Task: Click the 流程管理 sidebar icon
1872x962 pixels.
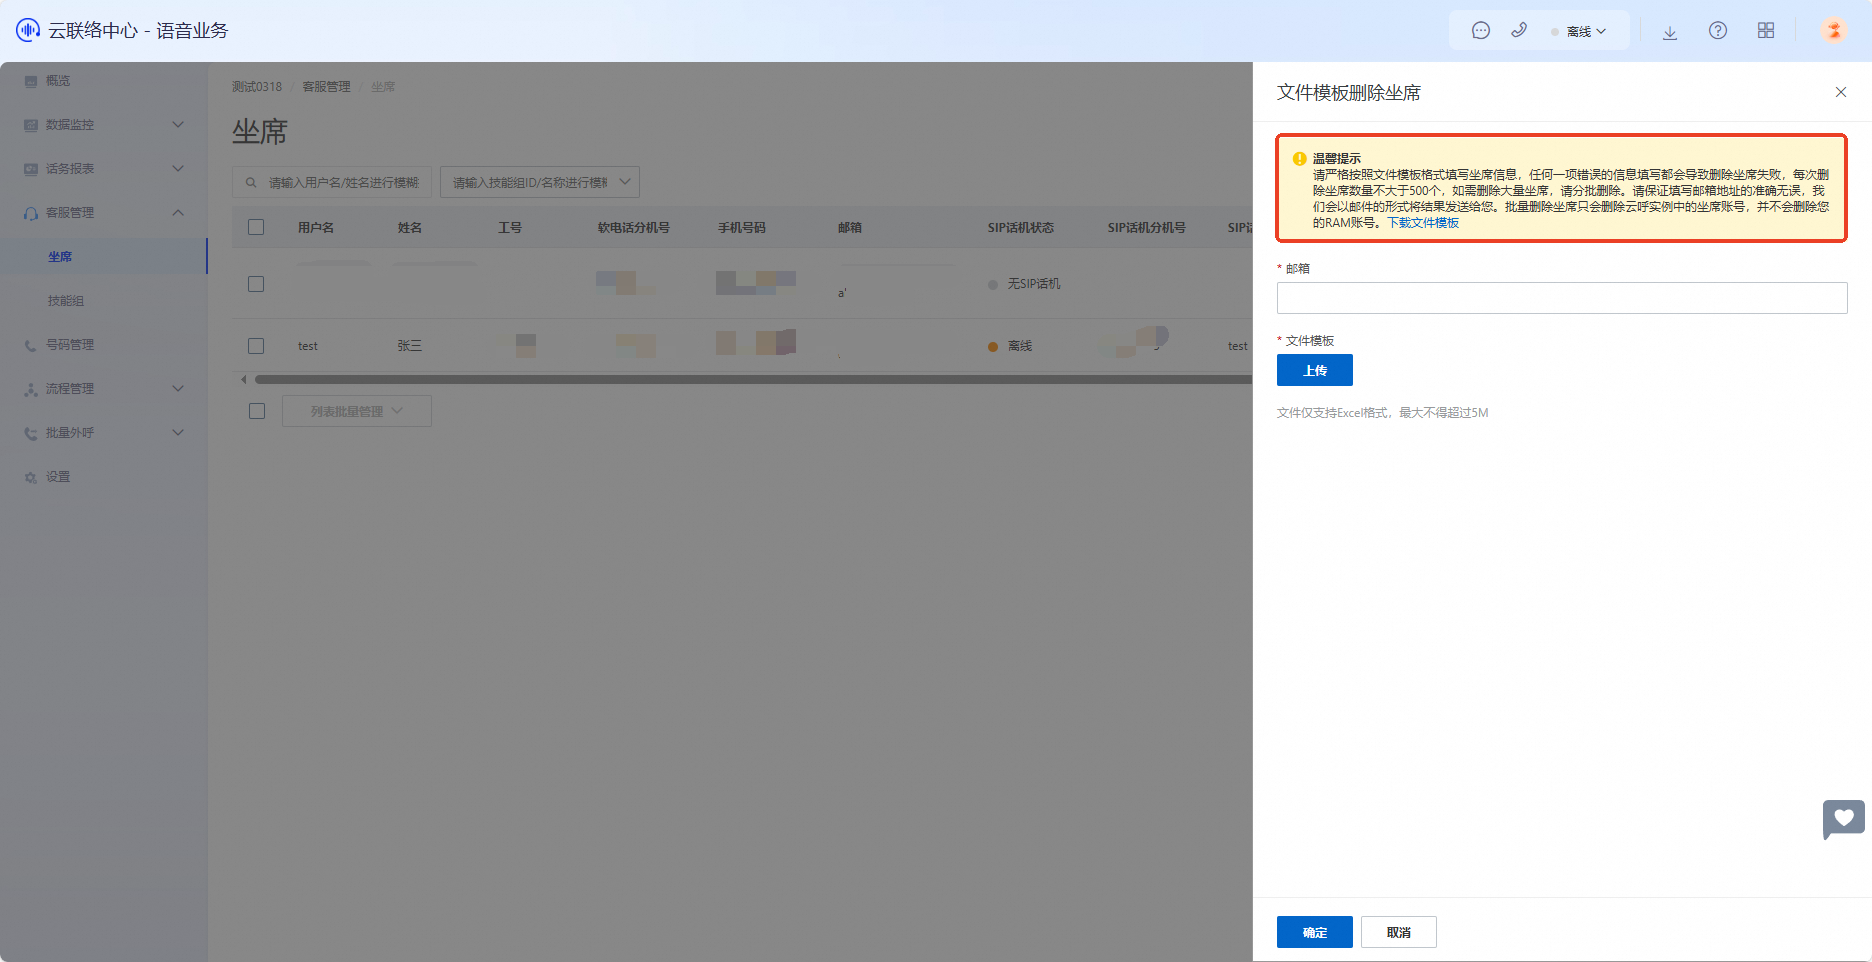Action: pos(31,389)
